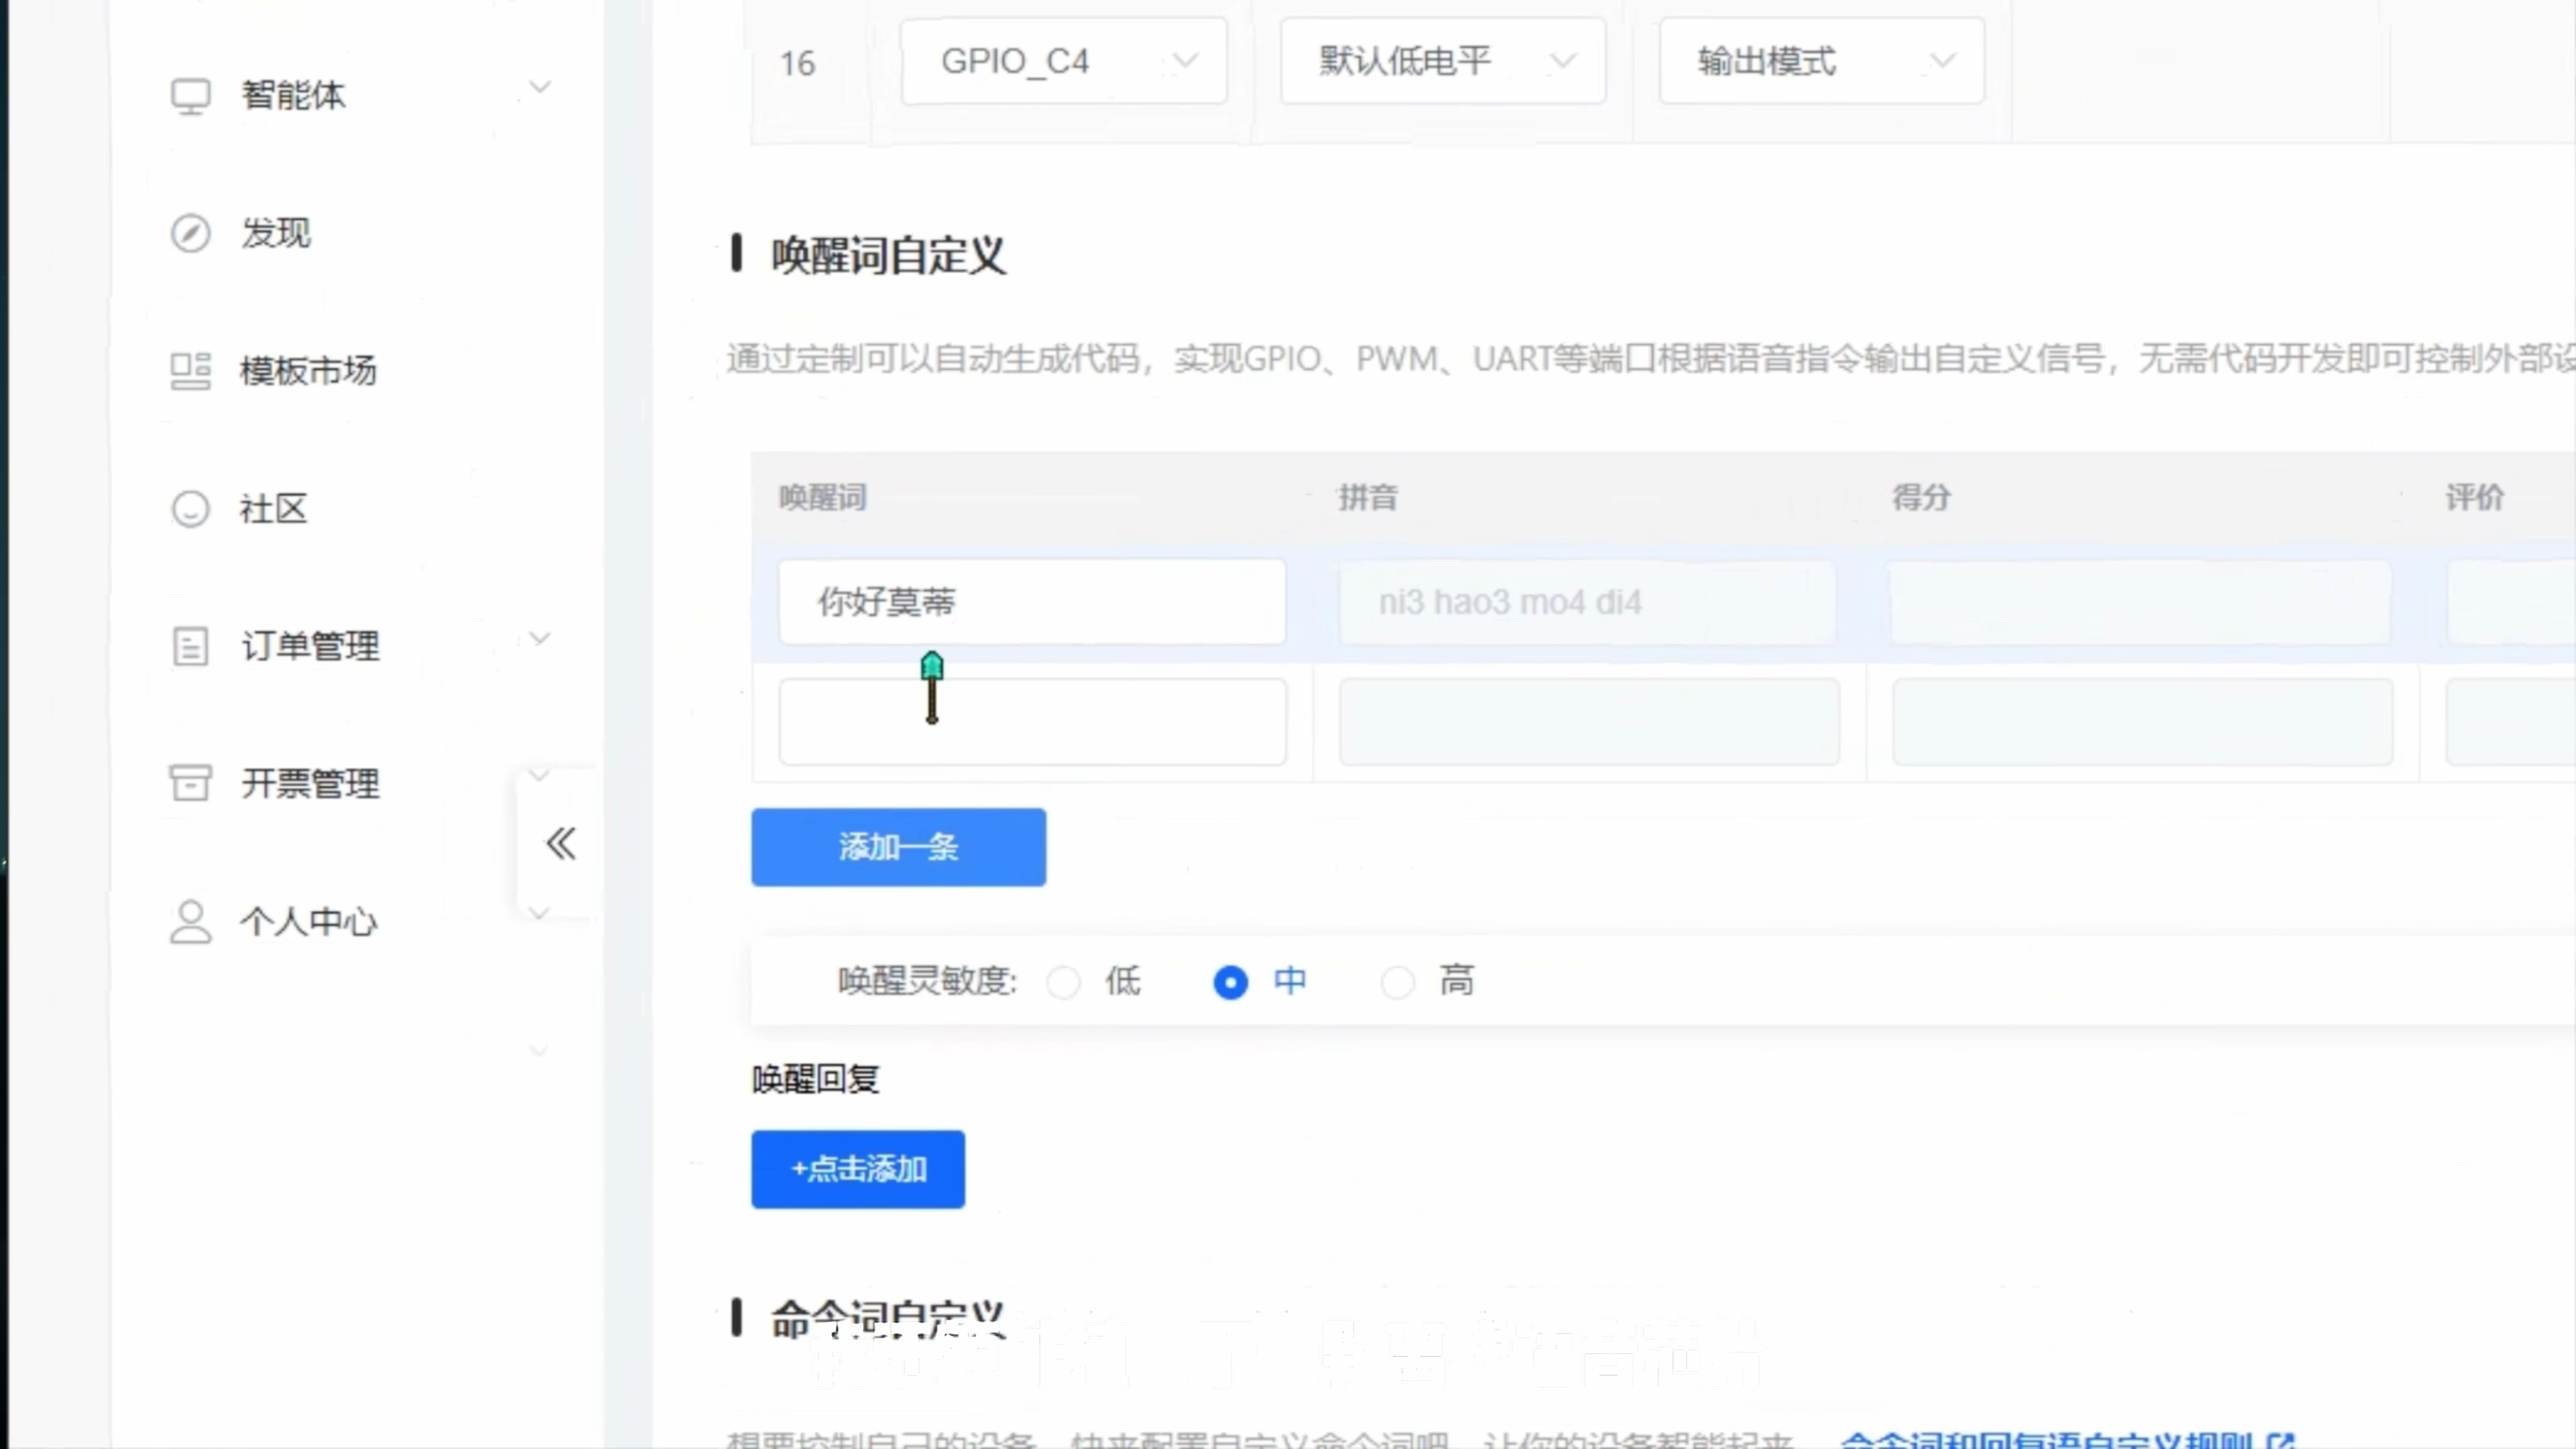Open the GPIO_C4 pin dropdown
Screen dimensions: 2576x1449
[x=1064, y=61]
